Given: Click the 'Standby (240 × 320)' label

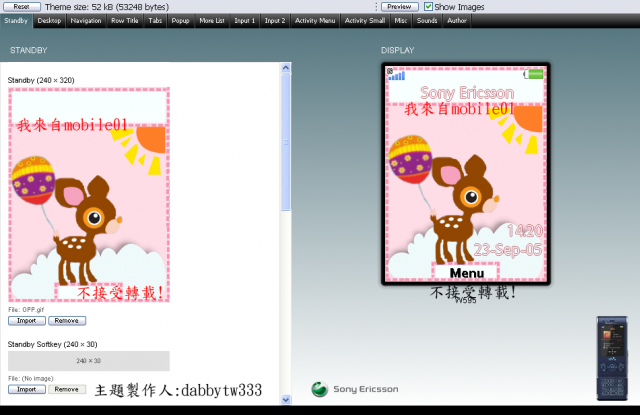Looking at the screenshot, I should point(41,80).
